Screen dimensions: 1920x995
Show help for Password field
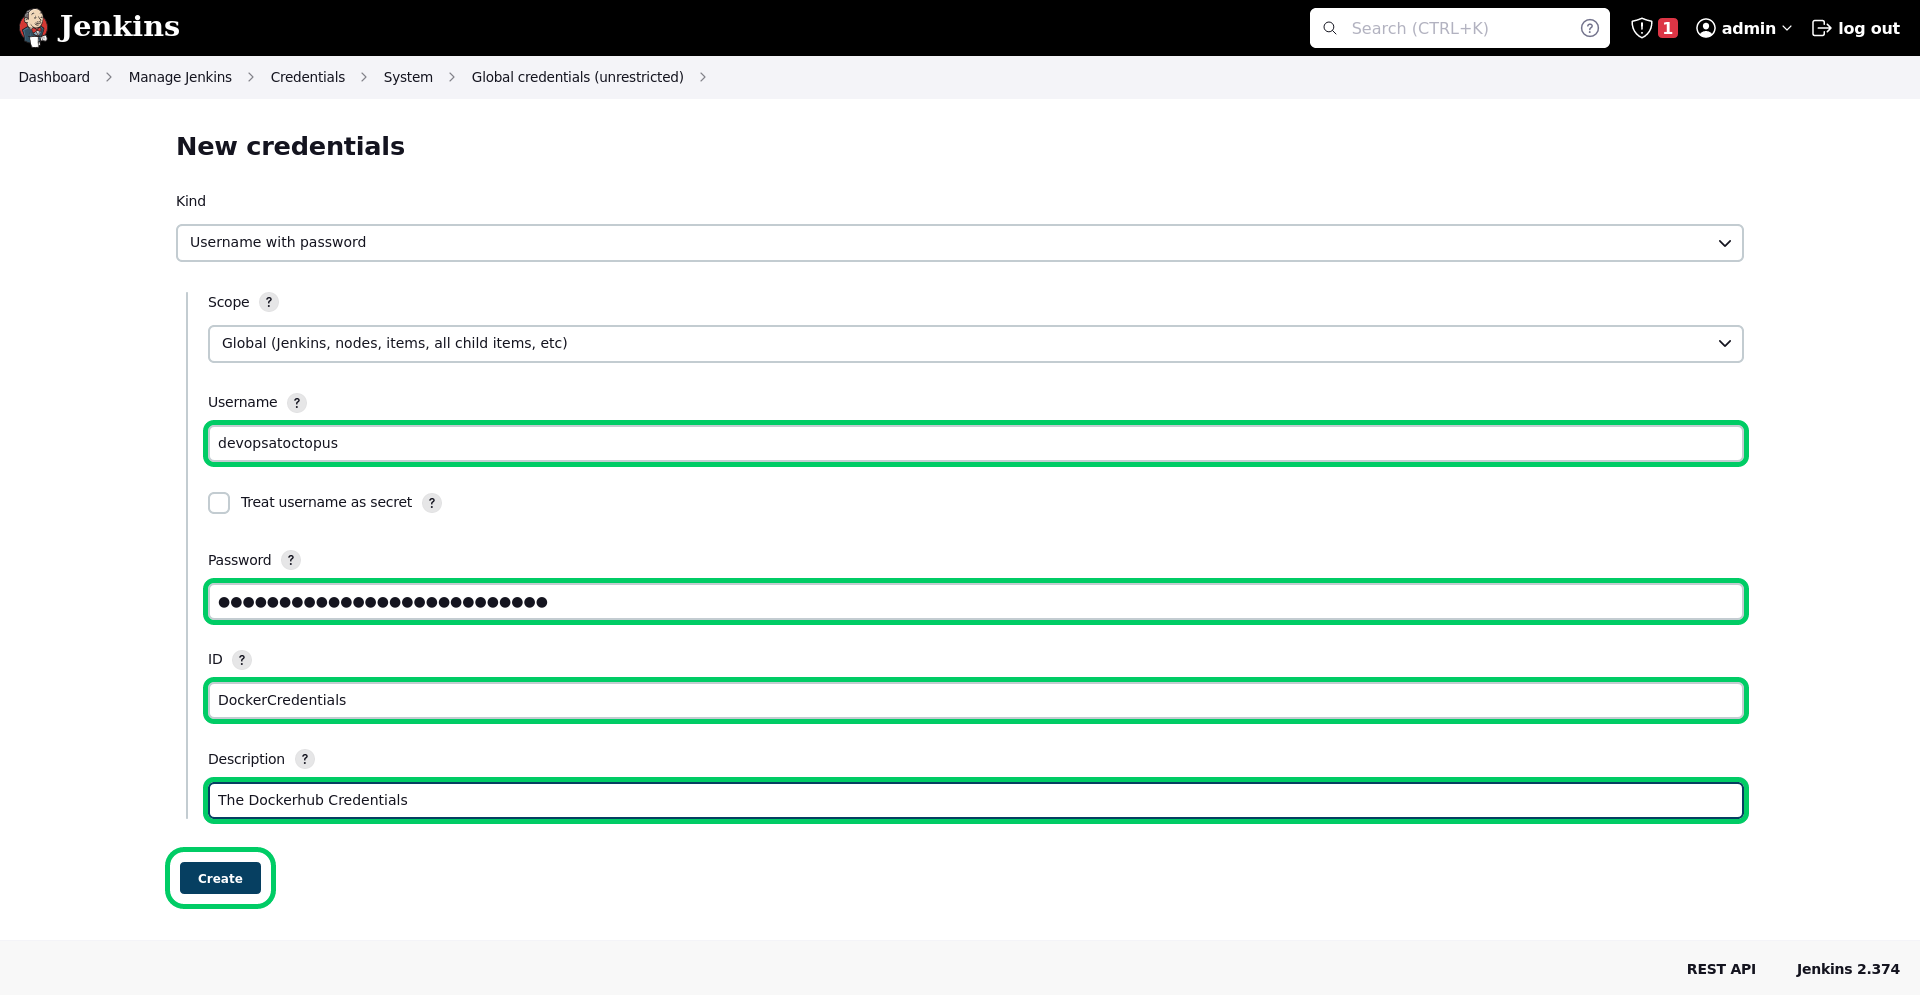[290, 560]
